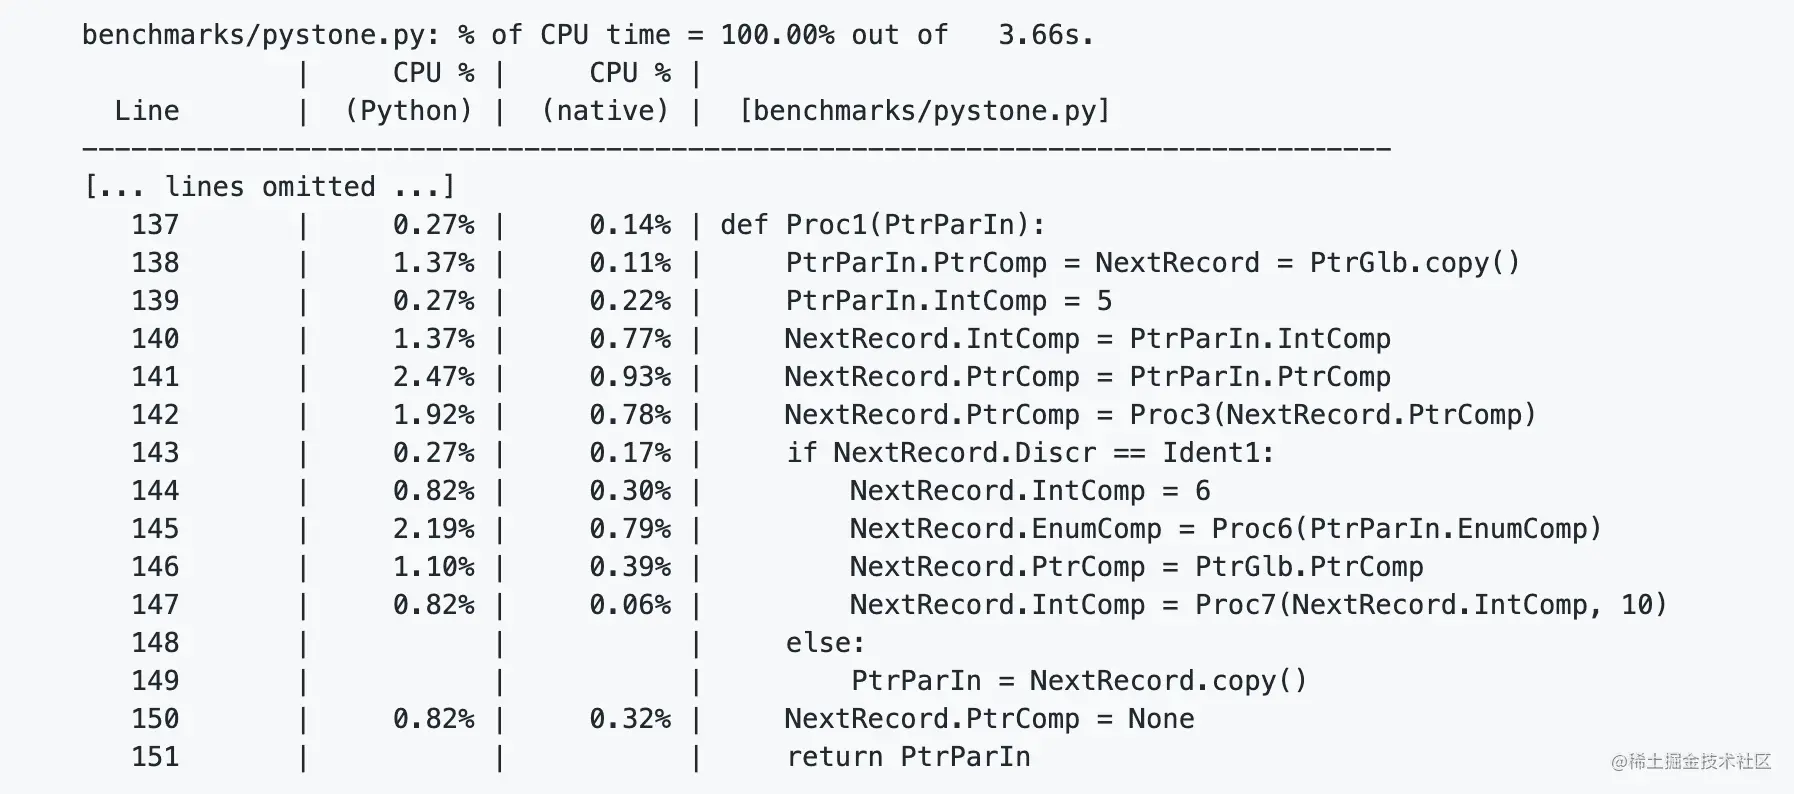
Task: Click the 'return PtrParIn' statement
Action: (x=908, y=756)
